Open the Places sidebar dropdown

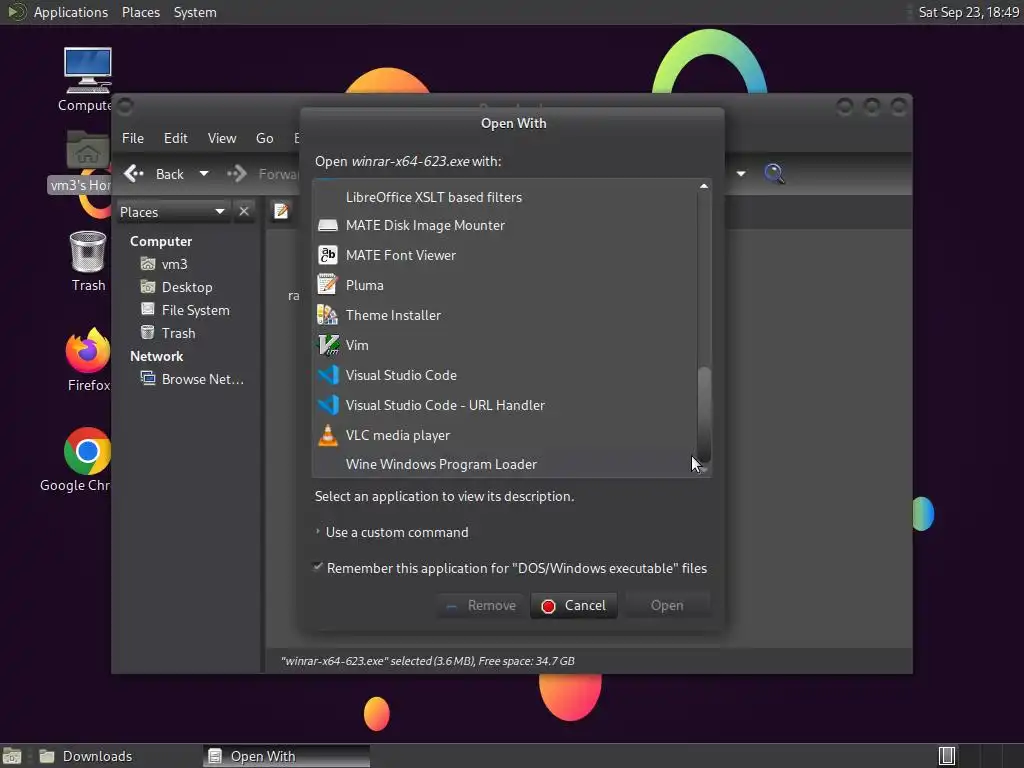tap(172, 212)
